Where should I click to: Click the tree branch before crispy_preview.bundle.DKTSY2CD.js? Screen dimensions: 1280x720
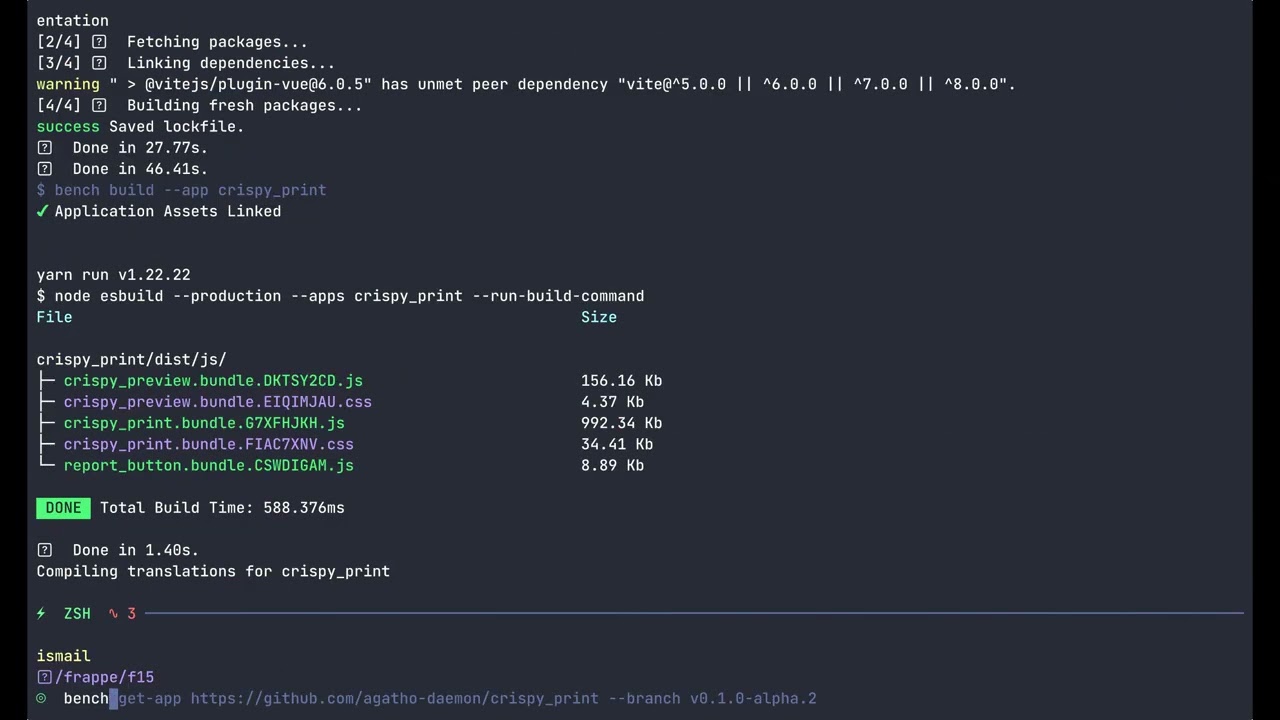[x=46, y=380]
